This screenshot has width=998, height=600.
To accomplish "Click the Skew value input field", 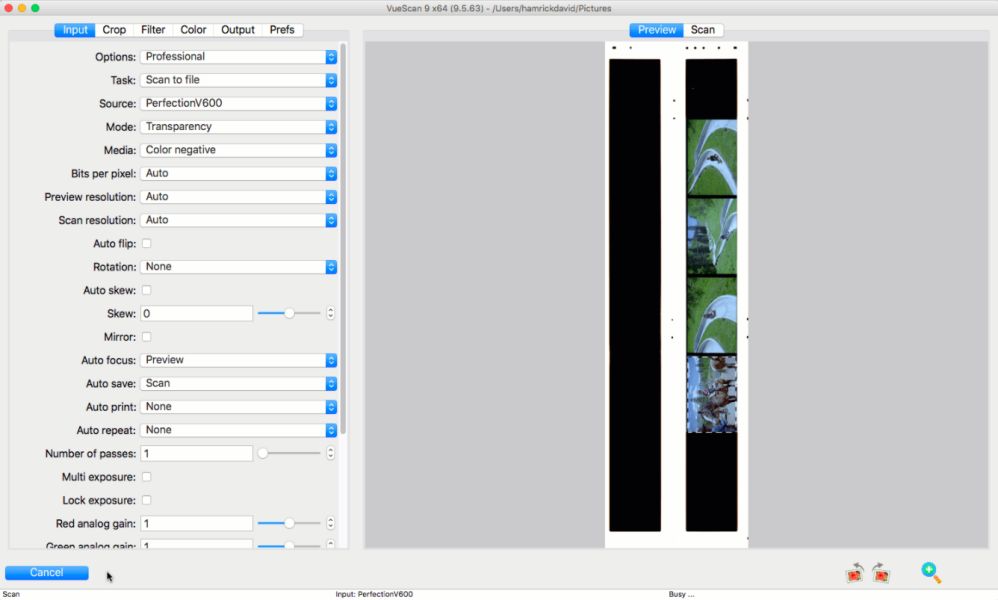I will (196, 314).
